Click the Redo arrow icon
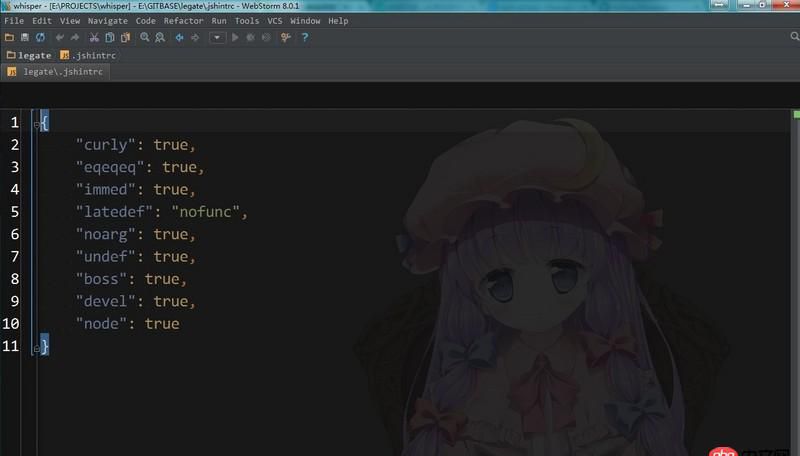 74,37
